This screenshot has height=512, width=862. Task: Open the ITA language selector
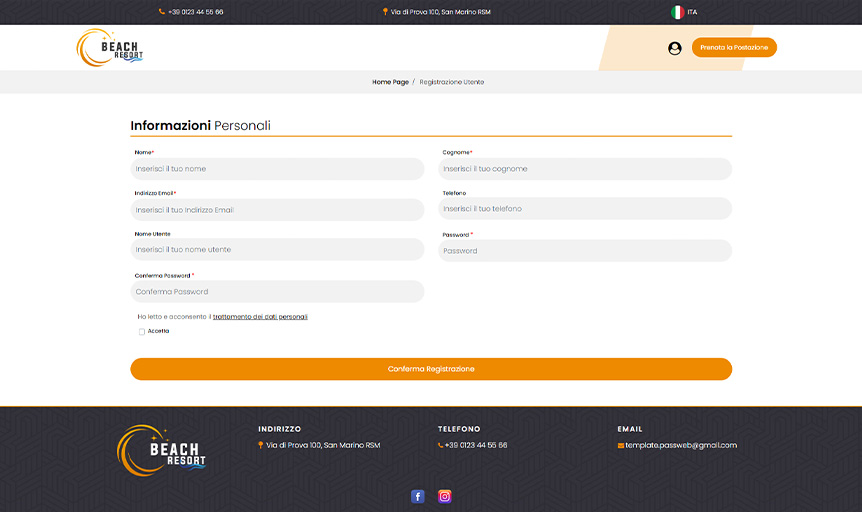tap(692, 12)
